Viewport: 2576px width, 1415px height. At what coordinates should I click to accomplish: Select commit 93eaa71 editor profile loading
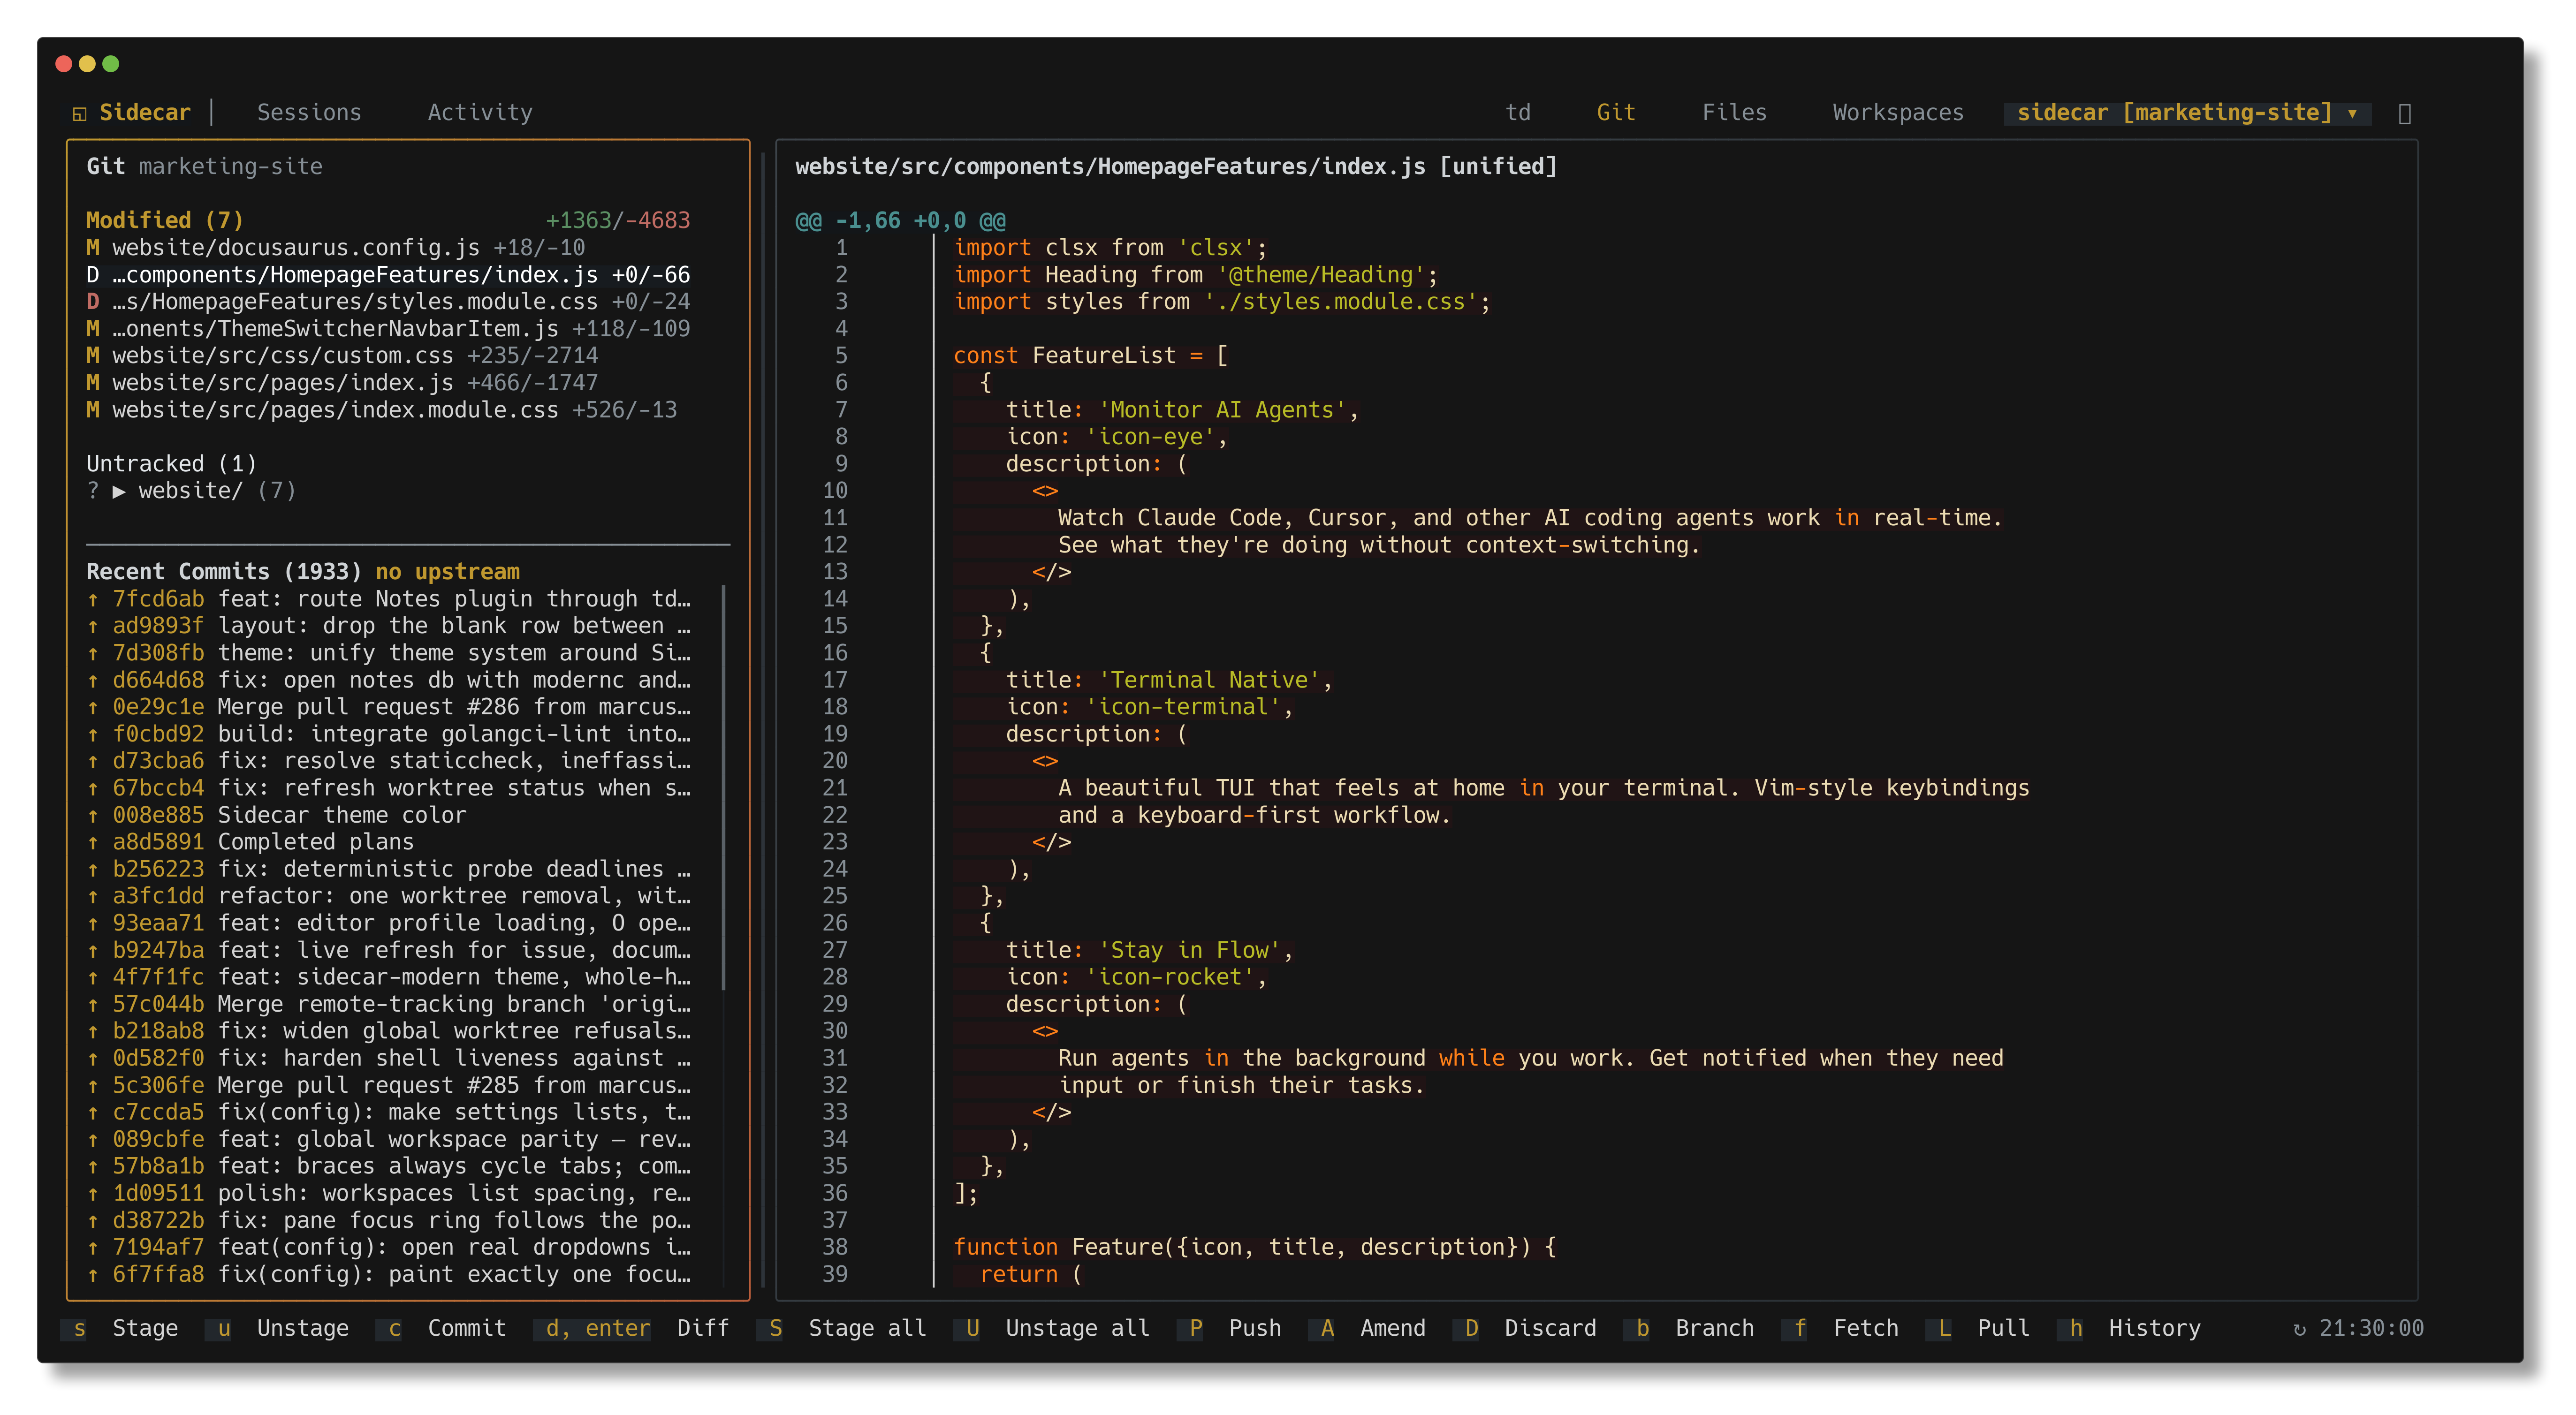[389, 922]
